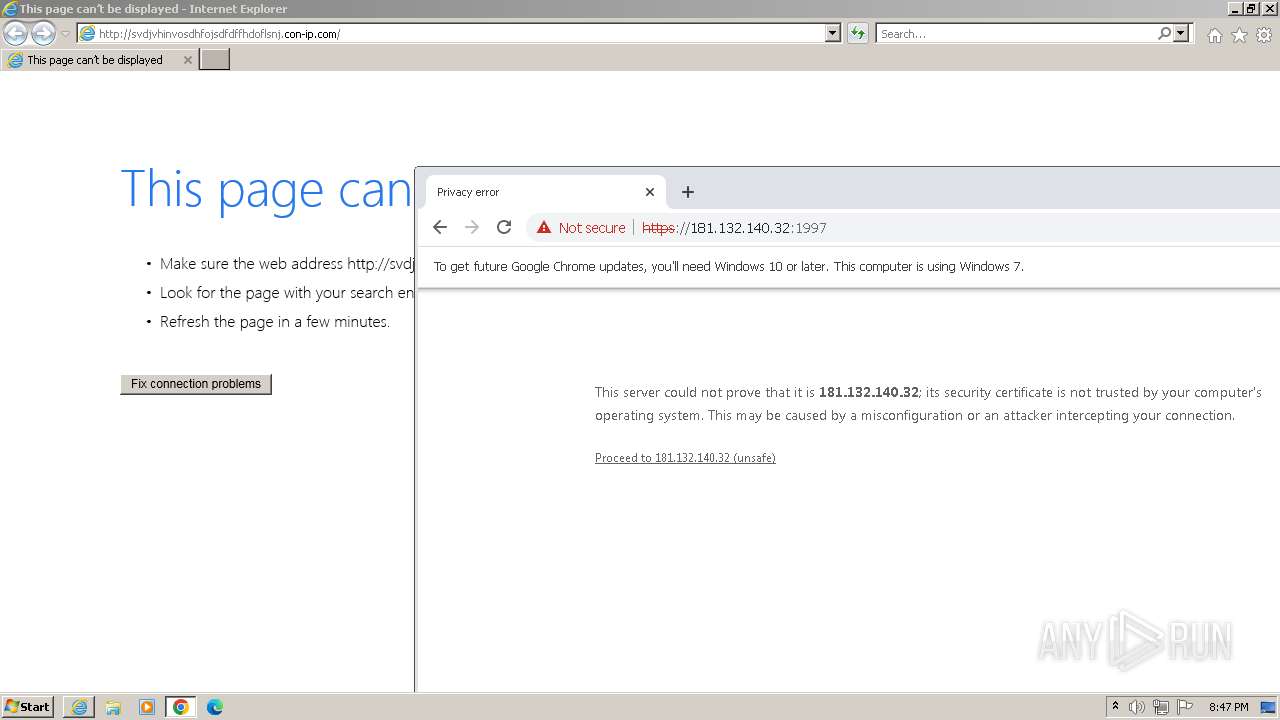Click Chrome's forward arrow

[472, 228]
